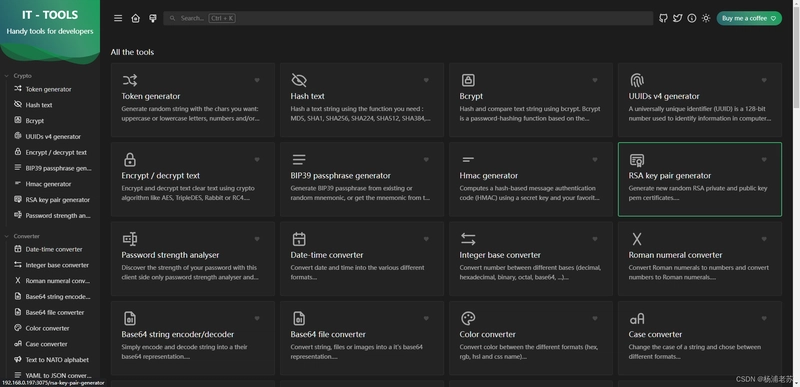Screen dimensions: 800x387
Task: Click the Token generator card shuffle icon
Action: click(x=130, y=80)
